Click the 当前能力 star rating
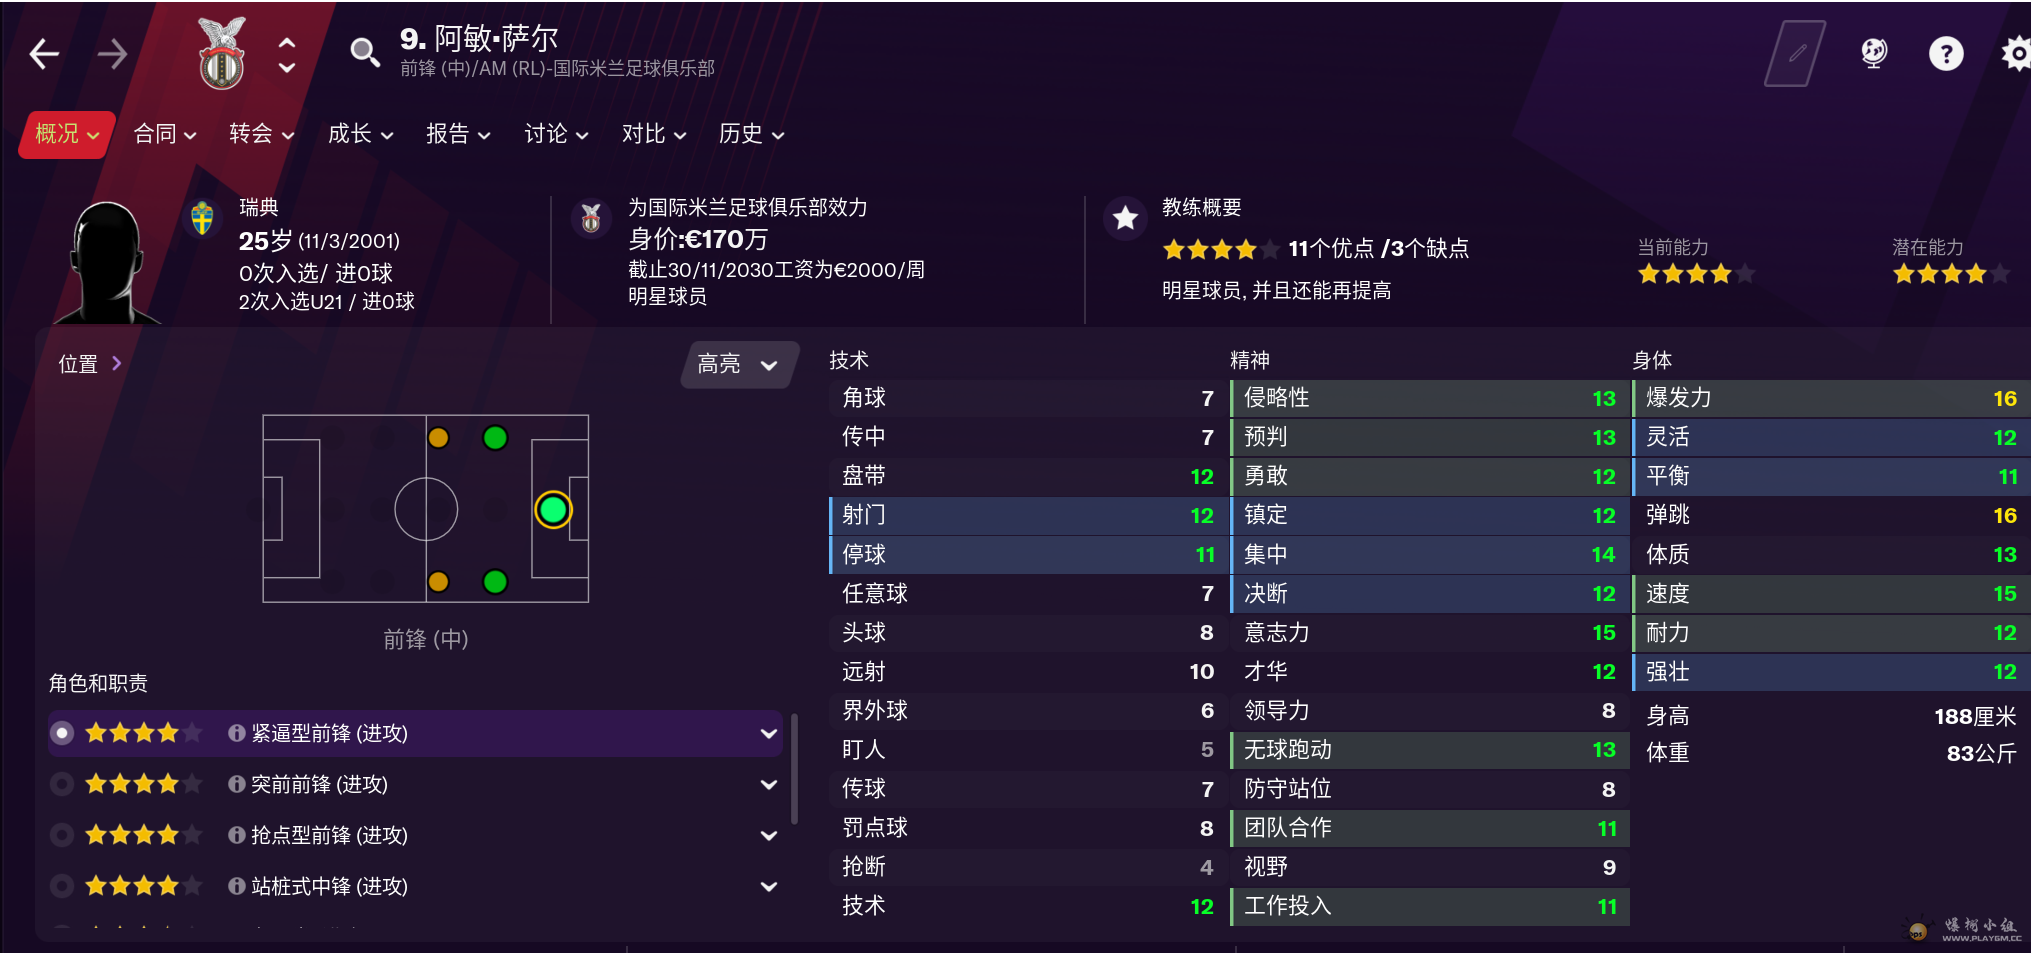Screen dimensions: 2031x953 pos(1696,274)
